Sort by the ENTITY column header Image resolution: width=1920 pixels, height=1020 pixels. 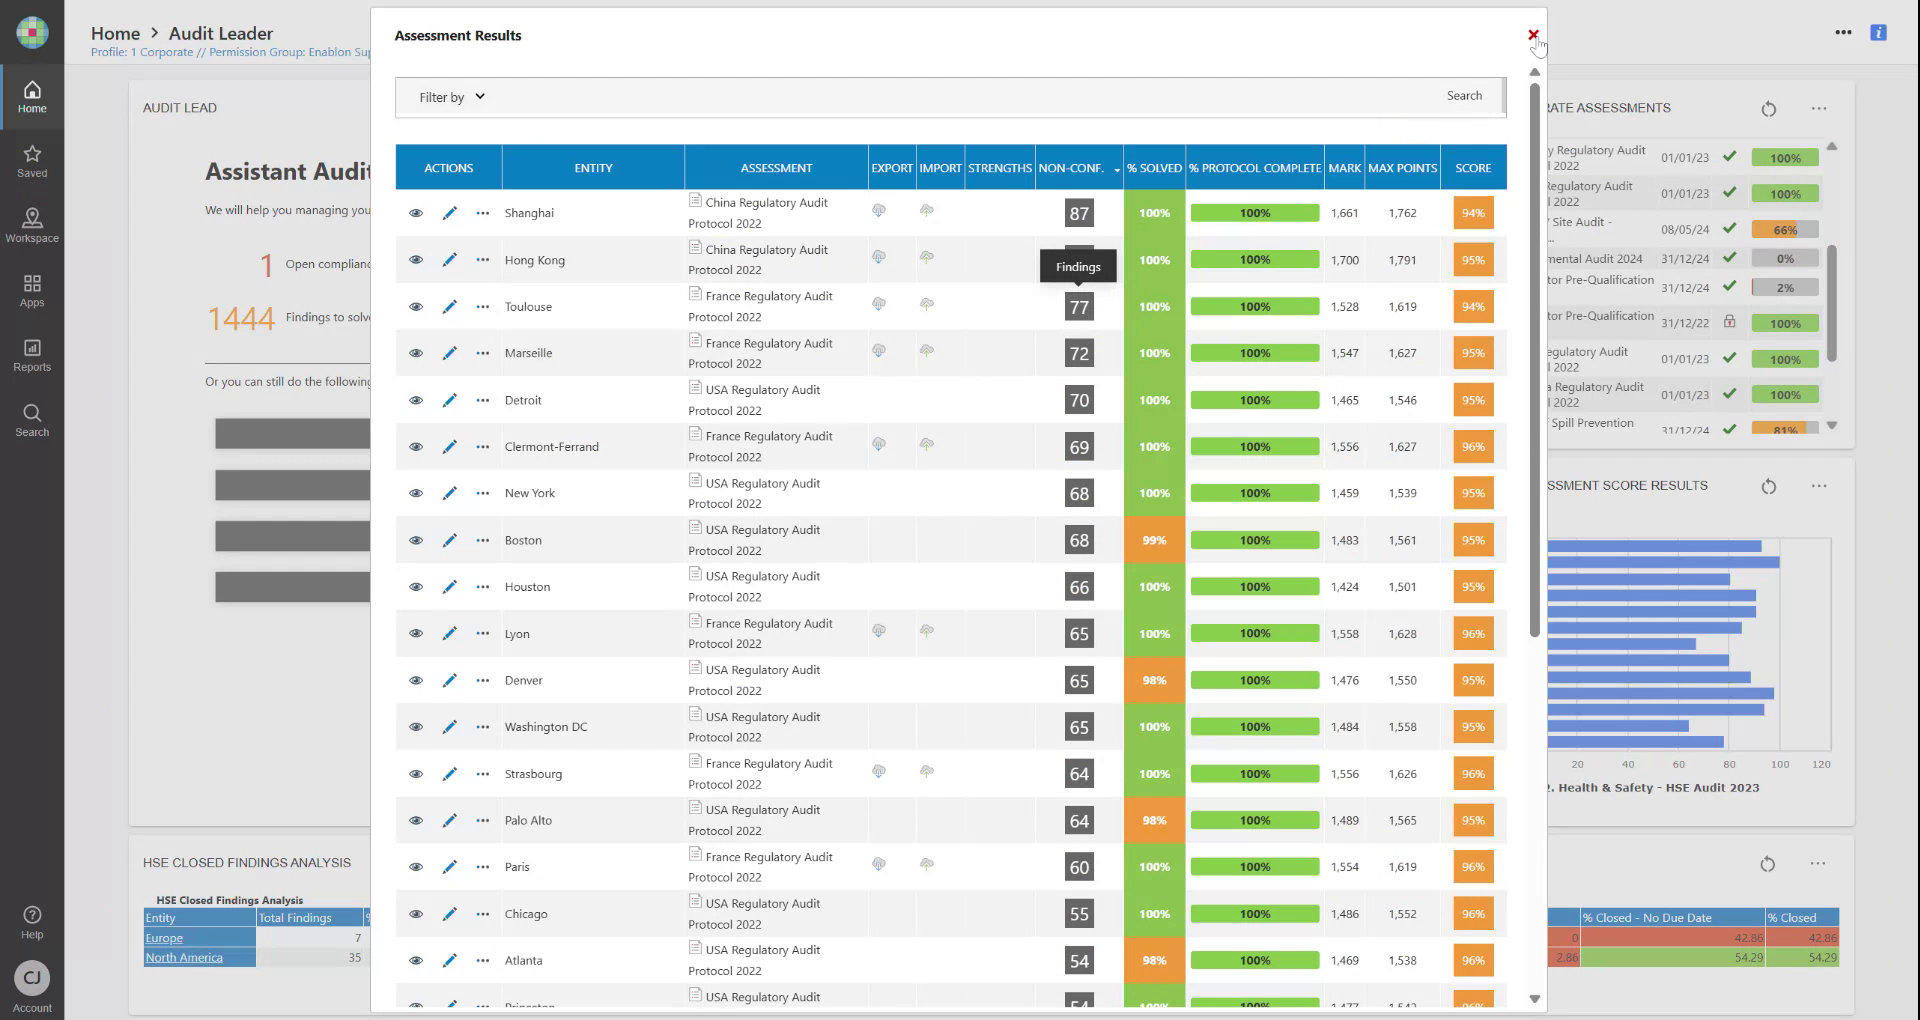tap(593, 168)
